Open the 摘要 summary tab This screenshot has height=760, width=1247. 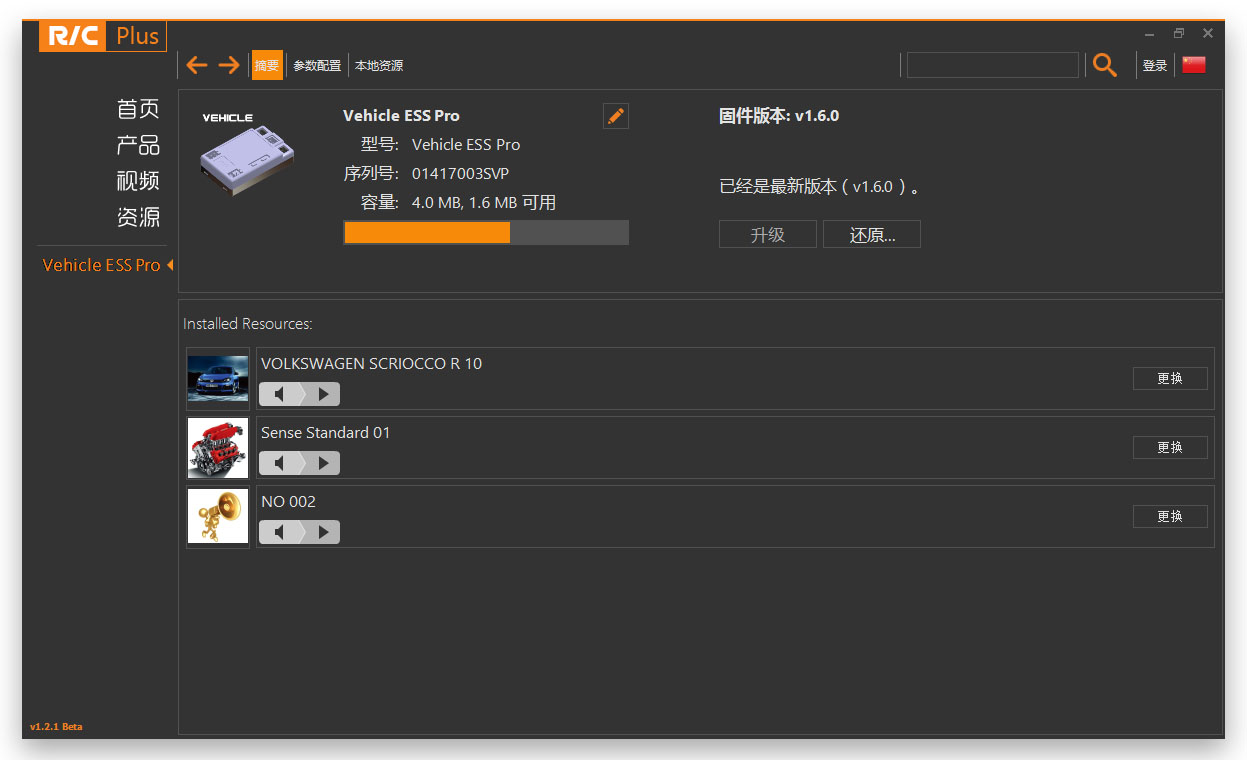tap(267, 65)
